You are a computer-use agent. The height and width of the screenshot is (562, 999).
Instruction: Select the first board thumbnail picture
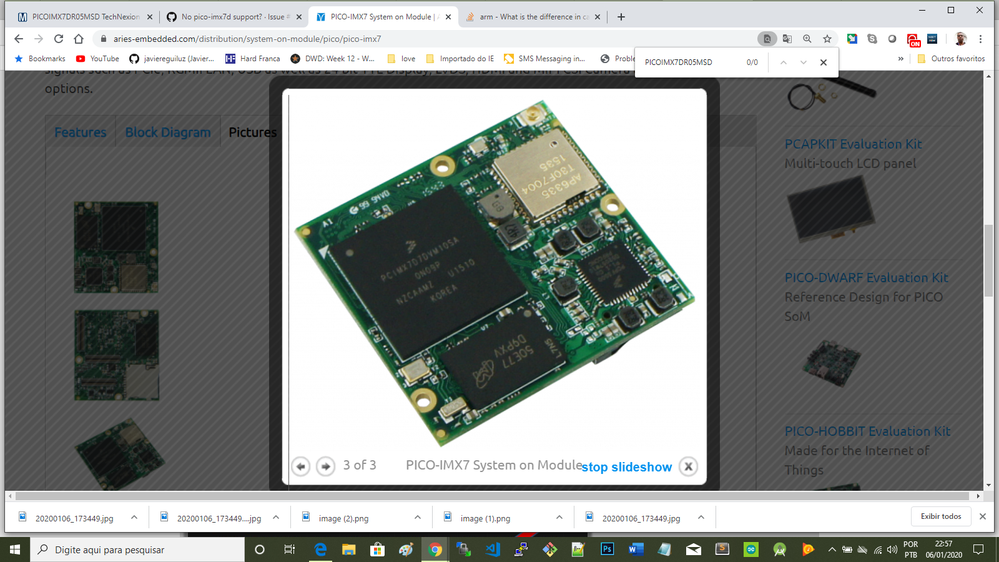click(116, 247)
